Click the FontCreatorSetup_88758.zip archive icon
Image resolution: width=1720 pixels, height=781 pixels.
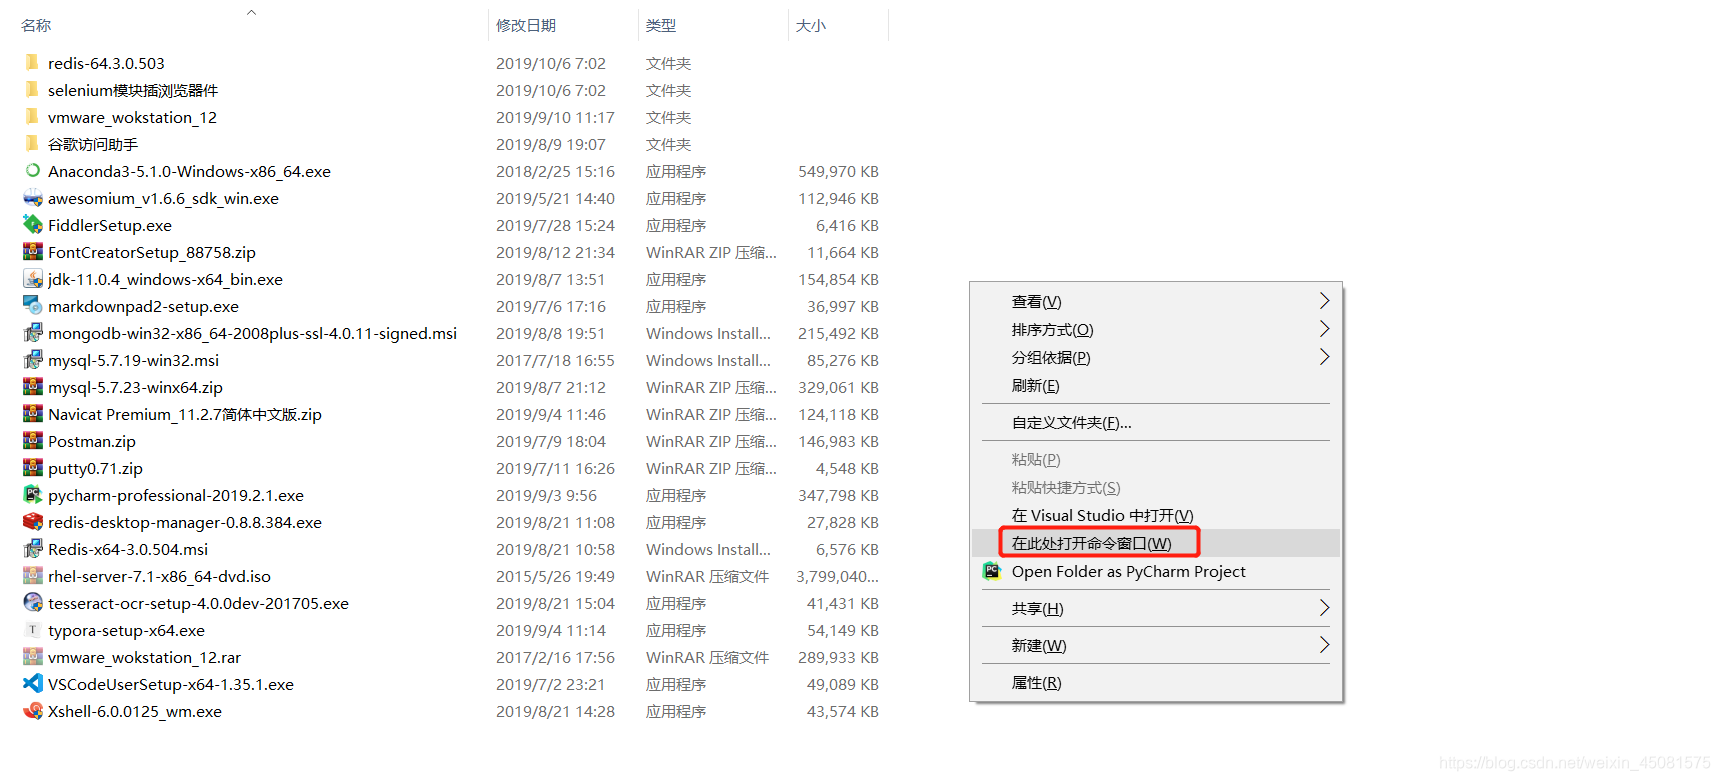pos(33,252)
